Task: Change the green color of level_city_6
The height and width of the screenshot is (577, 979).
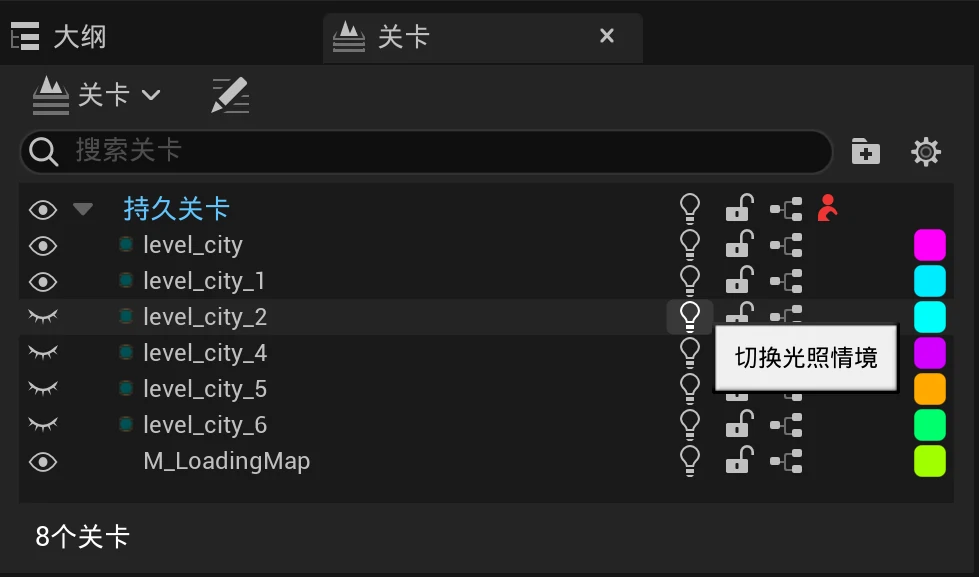Action: [x=930, y=425]
